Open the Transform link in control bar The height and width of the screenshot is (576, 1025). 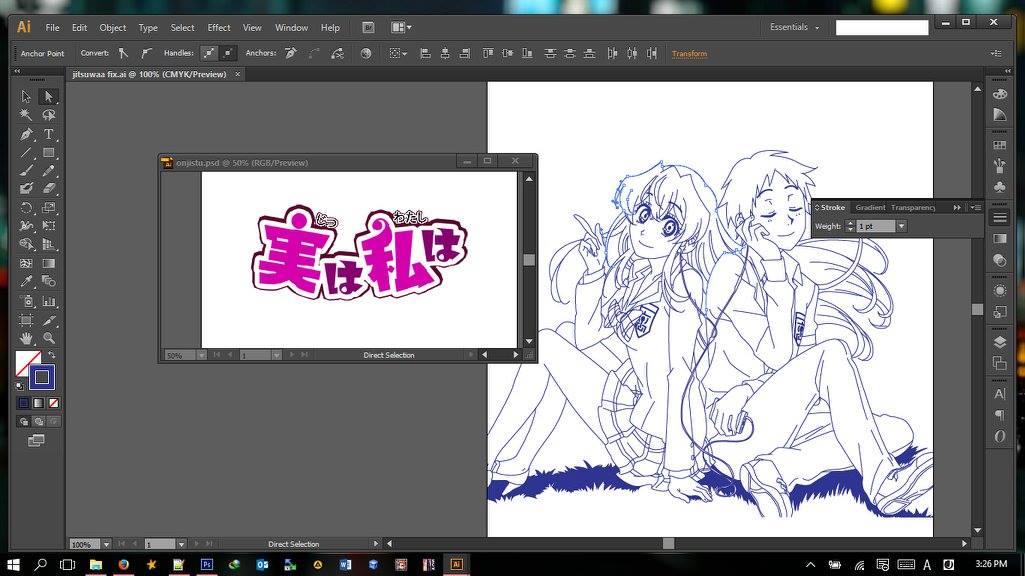(x=689, y=54)
